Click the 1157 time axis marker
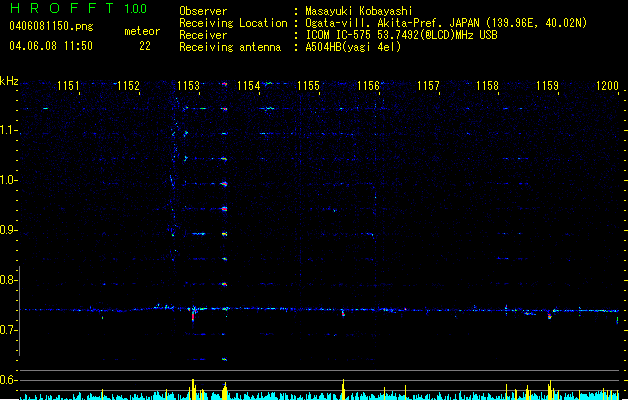This screenshot has height=400, width=629. (x=428, y=86)
